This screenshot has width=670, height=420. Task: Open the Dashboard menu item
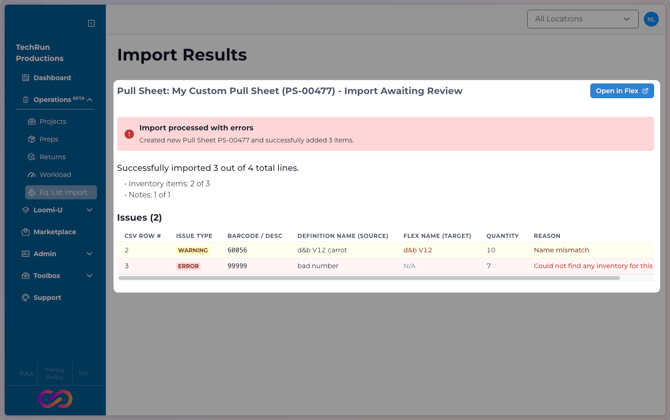pyautogui.click(x=52, y=78)
